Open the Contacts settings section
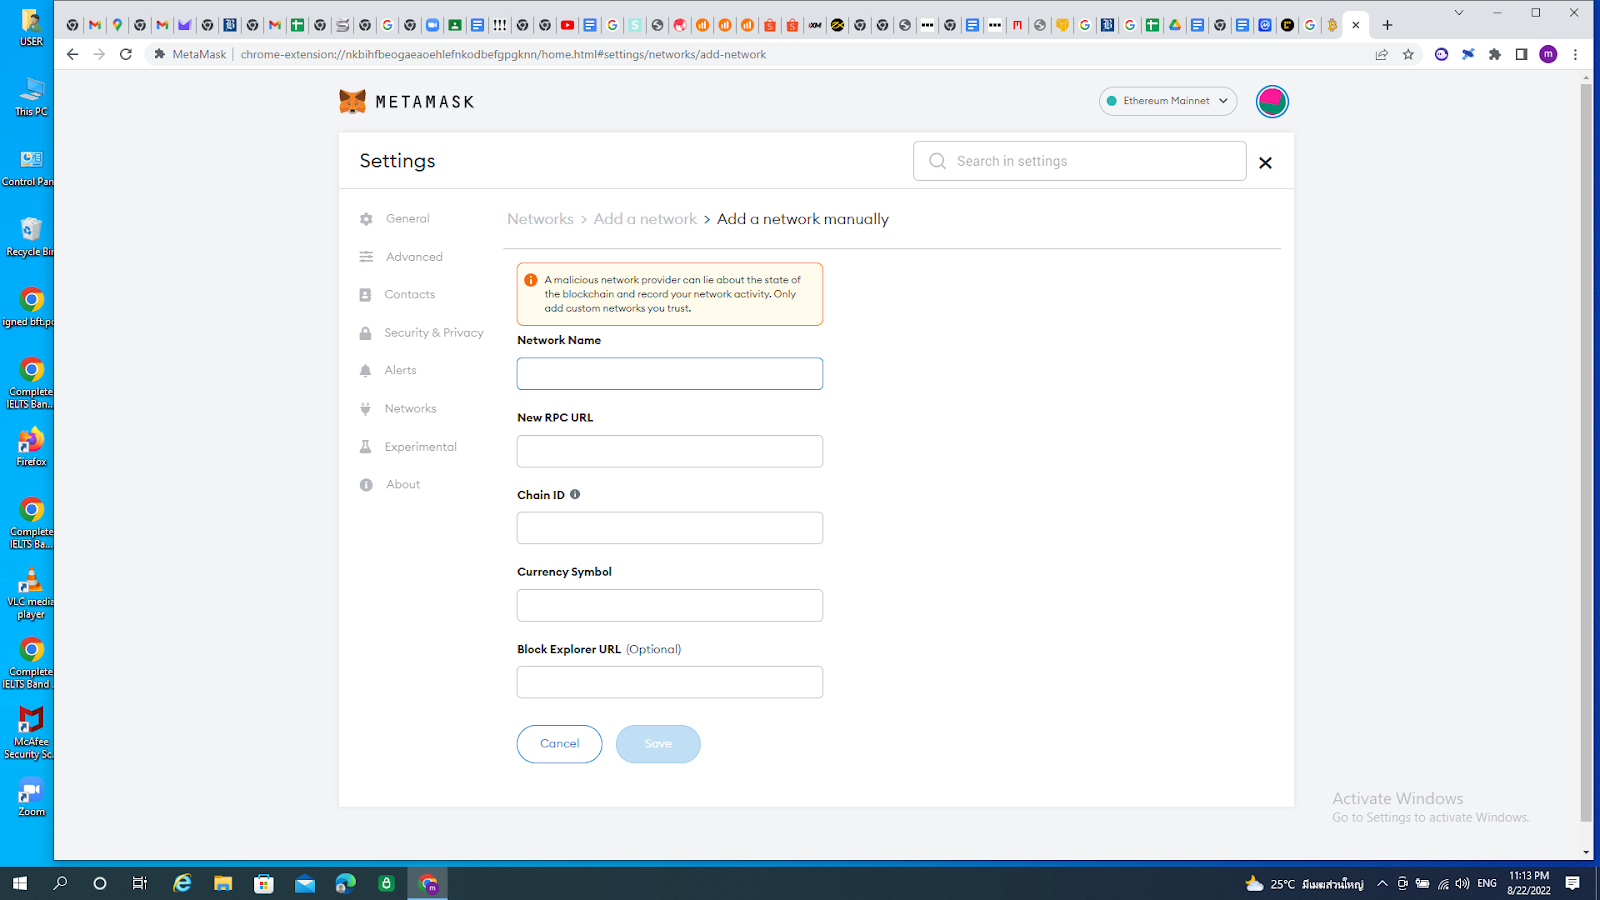The height and width of the screenshot is (900, 1600). point(397,295)
